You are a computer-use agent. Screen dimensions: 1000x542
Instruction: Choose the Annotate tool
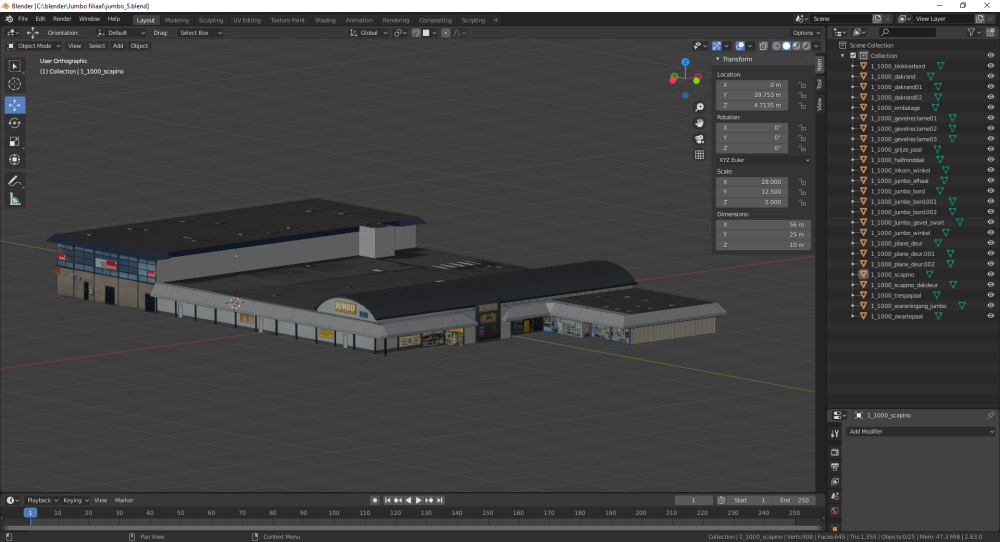[15, 180]
